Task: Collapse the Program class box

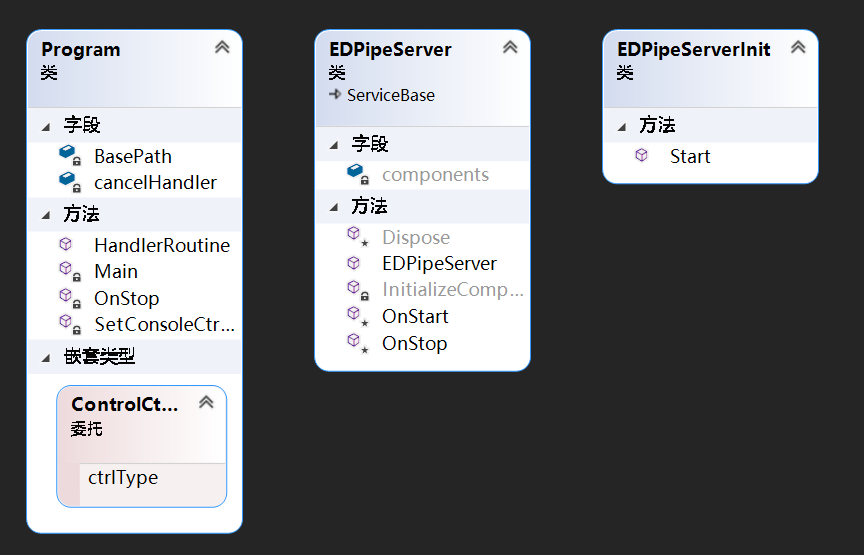Action: click(x=222, y=47)
